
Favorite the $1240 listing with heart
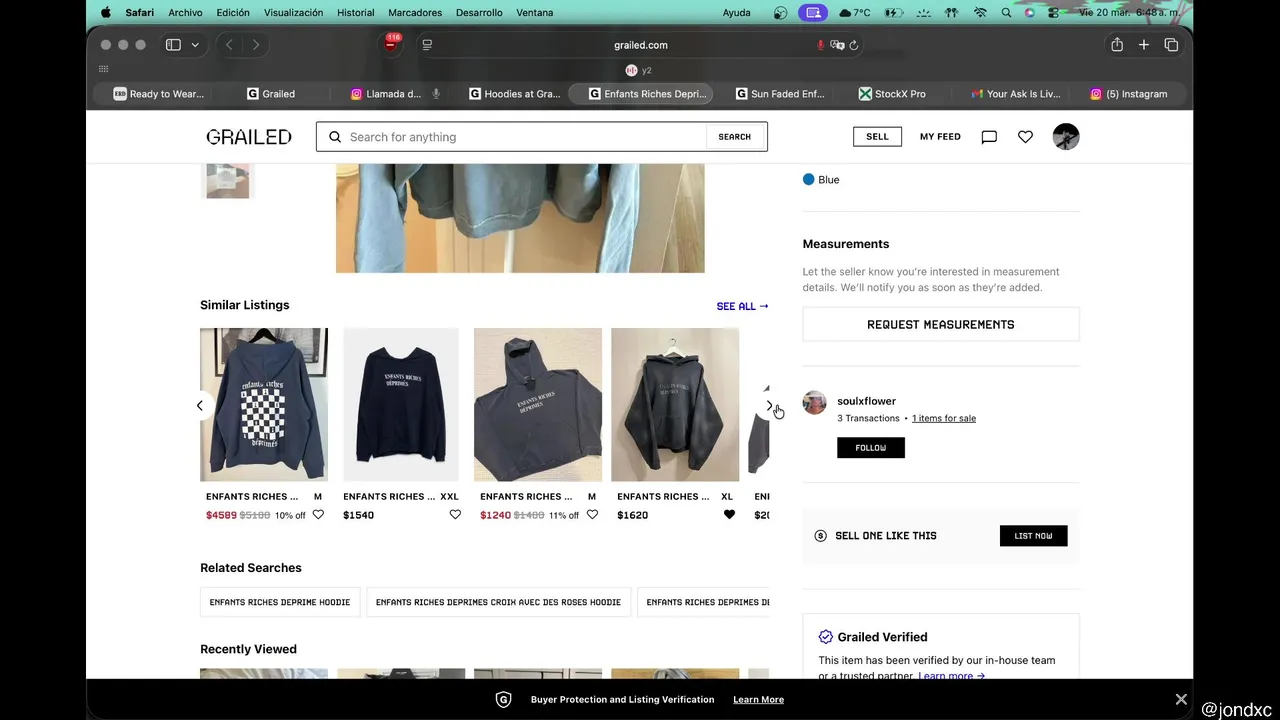click(592, 515)
